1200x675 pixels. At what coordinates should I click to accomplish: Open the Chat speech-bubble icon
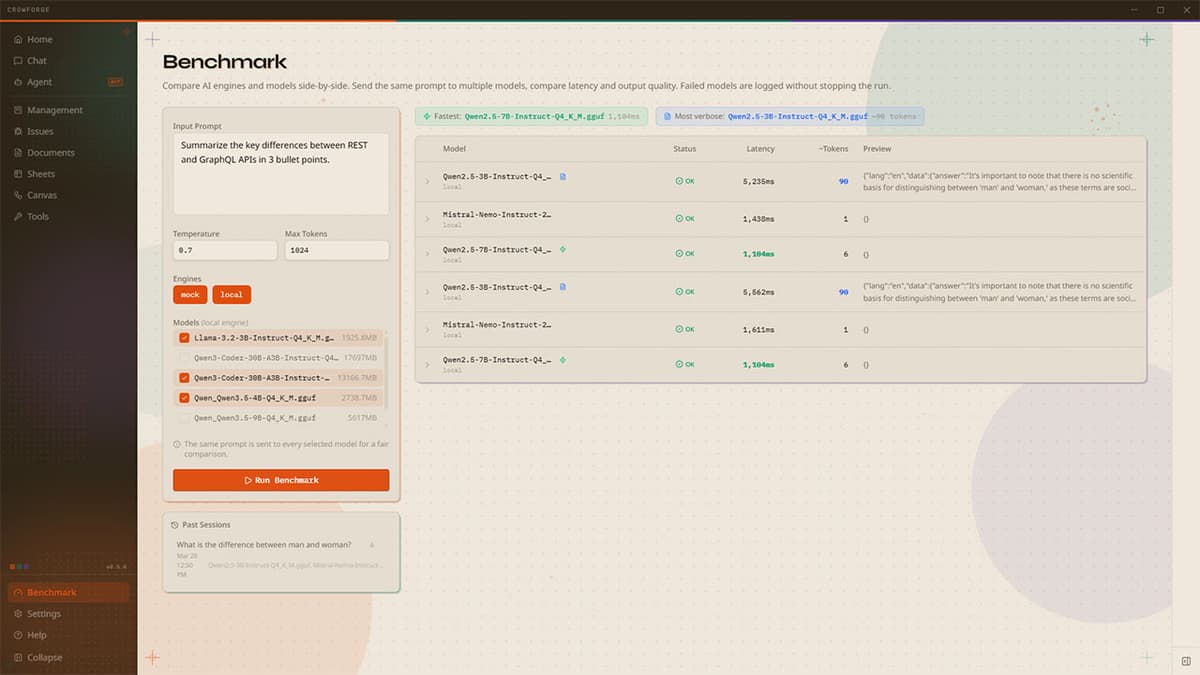tap(18, 61)
